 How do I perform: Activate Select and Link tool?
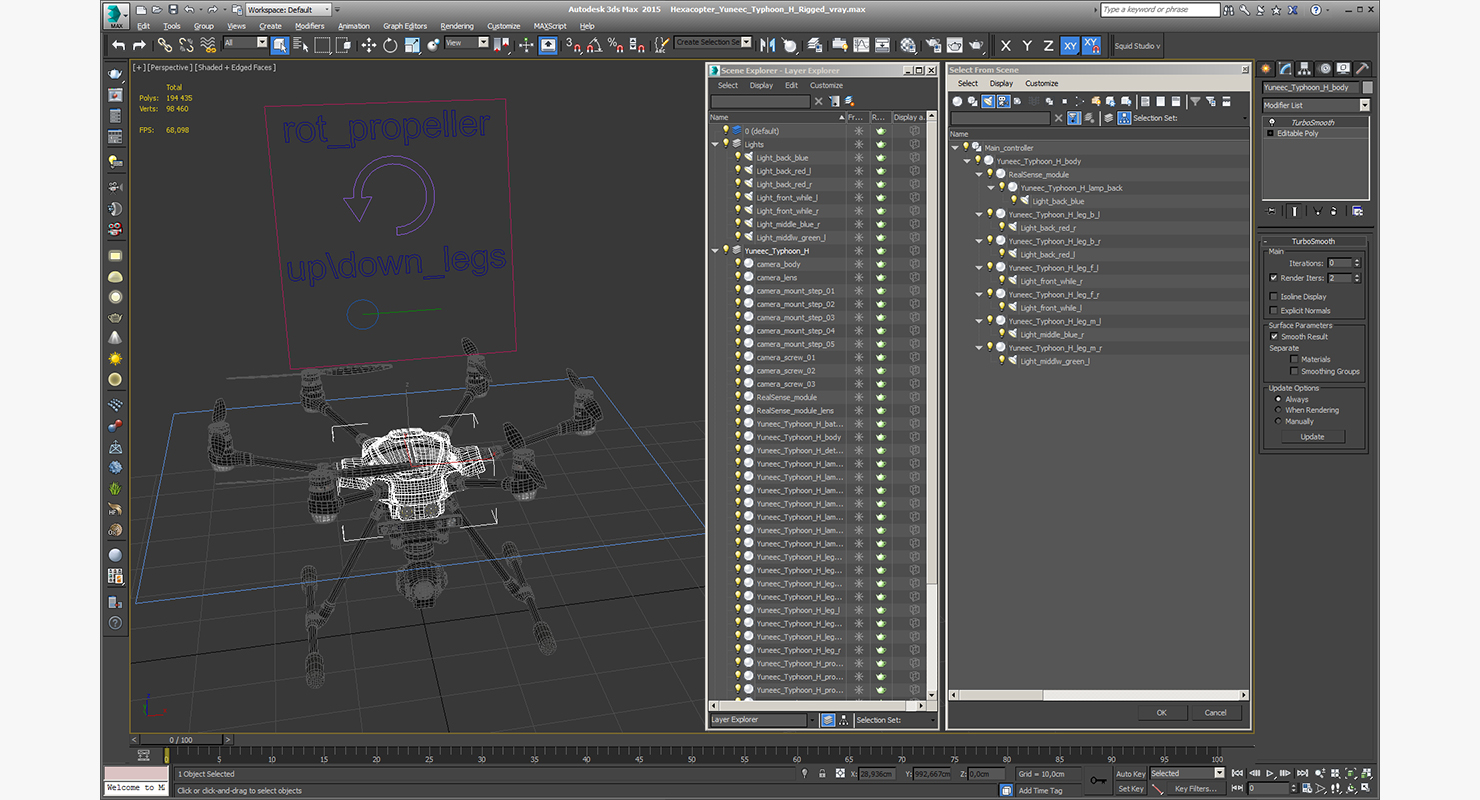click(164, 45)
